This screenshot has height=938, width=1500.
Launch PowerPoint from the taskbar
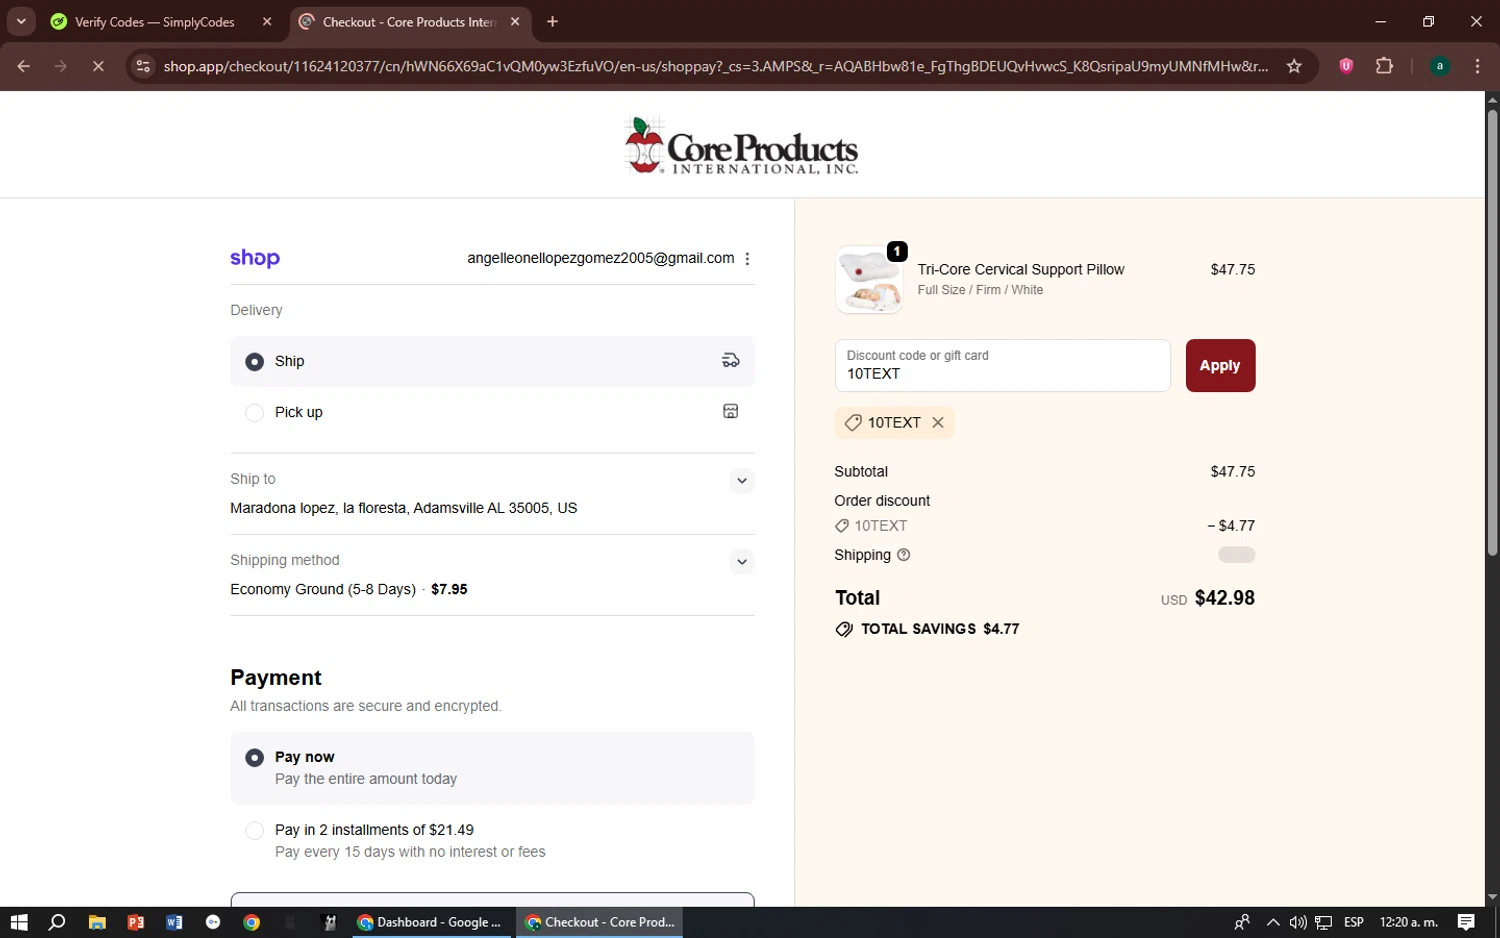pos(136,922)
